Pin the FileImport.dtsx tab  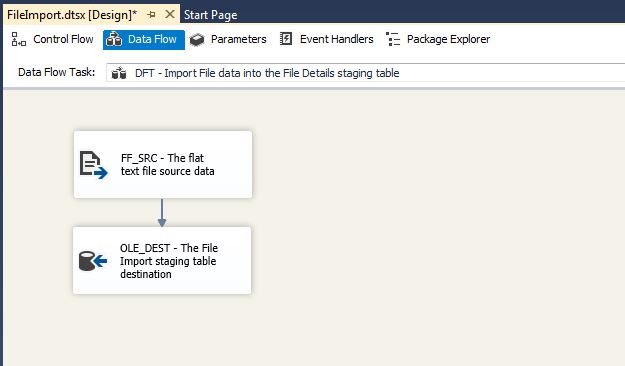151,15
